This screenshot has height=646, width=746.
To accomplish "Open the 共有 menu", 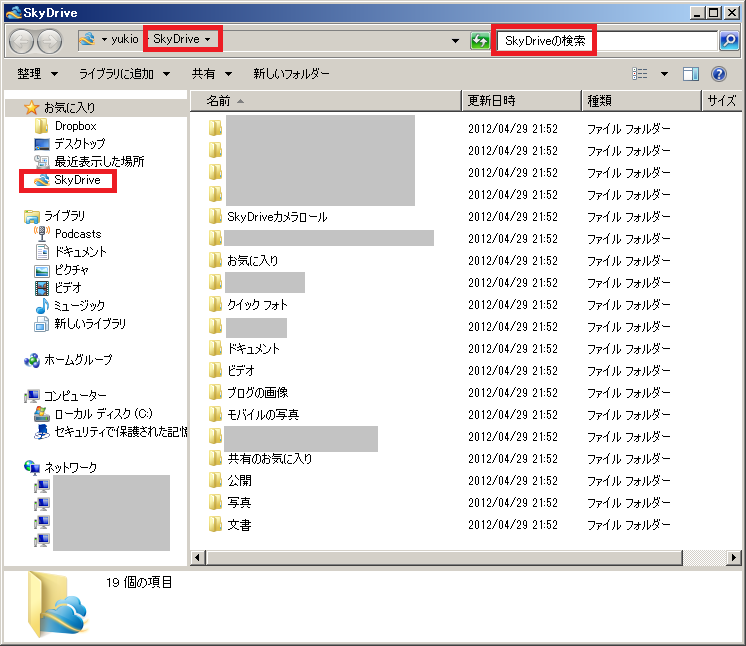I will click(x=211, y=74).
